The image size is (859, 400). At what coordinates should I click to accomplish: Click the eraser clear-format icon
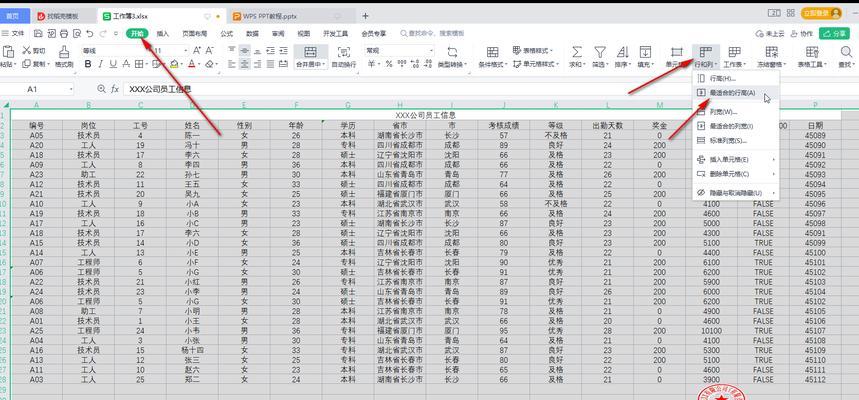(209, 64)
